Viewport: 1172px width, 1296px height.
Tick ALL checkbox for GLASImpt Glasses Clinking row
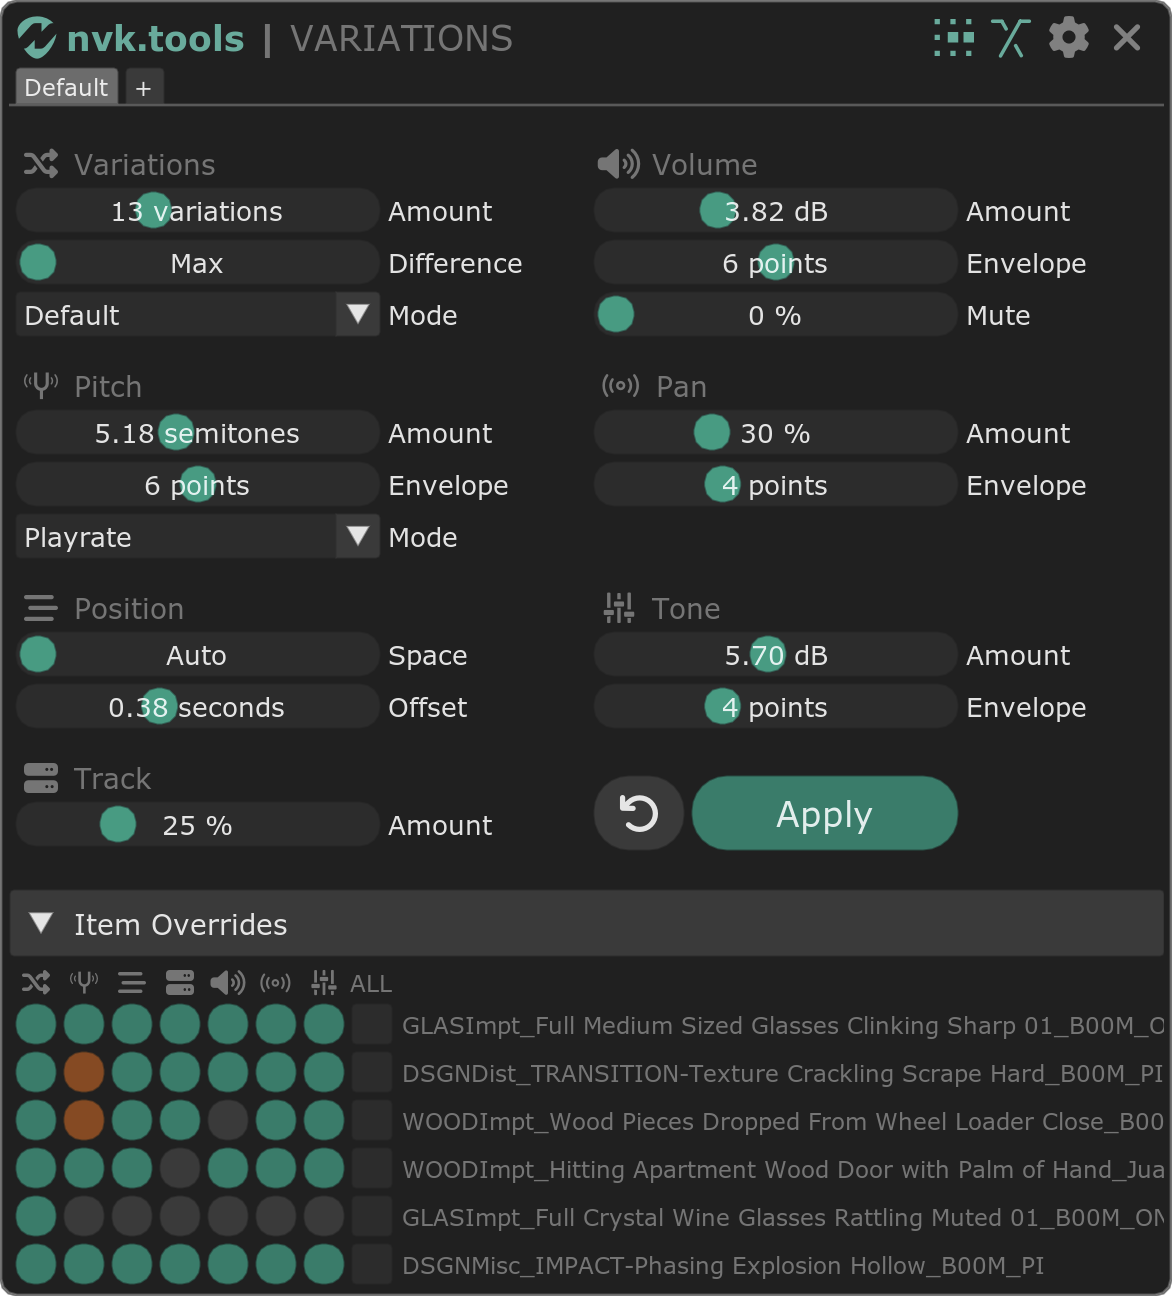coord(372,1025)
